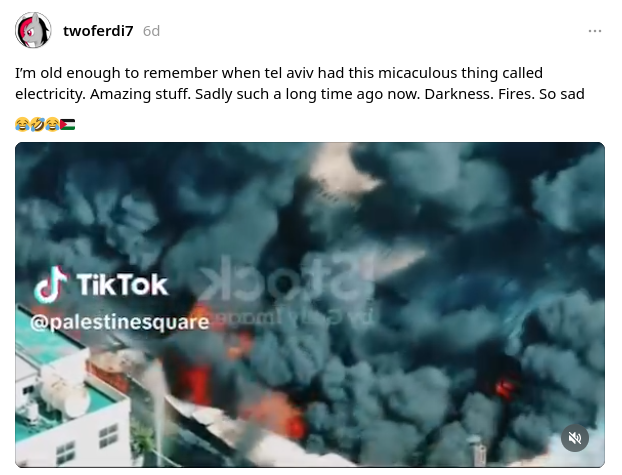Click the TikTok musical note logo

(x=50, y=285)
